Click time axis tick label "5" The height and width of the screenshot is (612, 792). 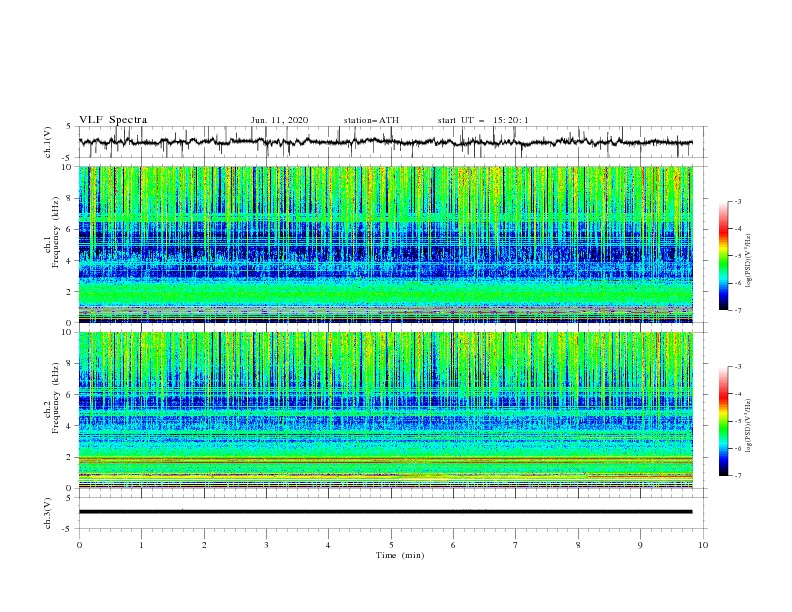coord(391,545)
